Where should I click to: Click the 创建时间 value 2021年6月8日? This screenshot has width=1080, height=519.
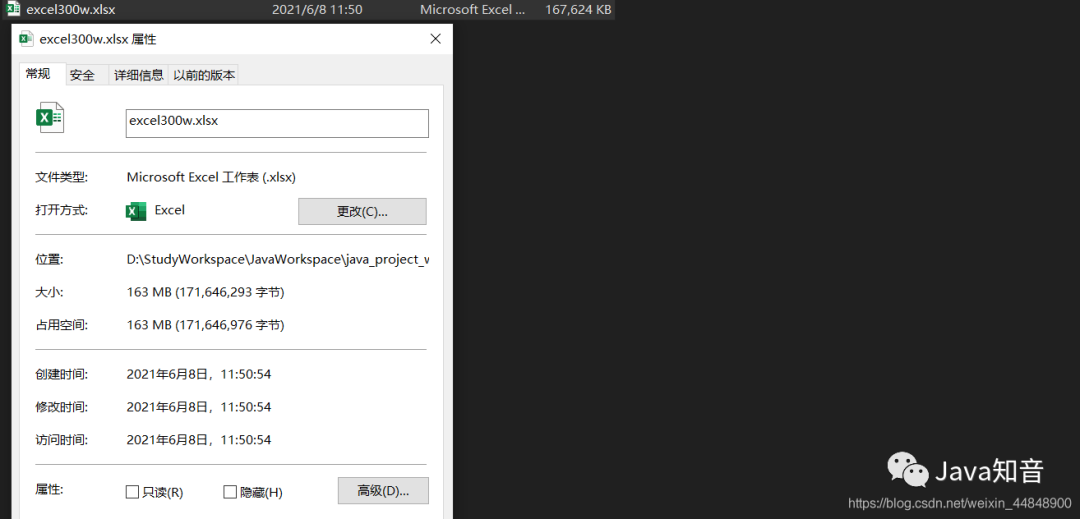[x=199, y=374]
